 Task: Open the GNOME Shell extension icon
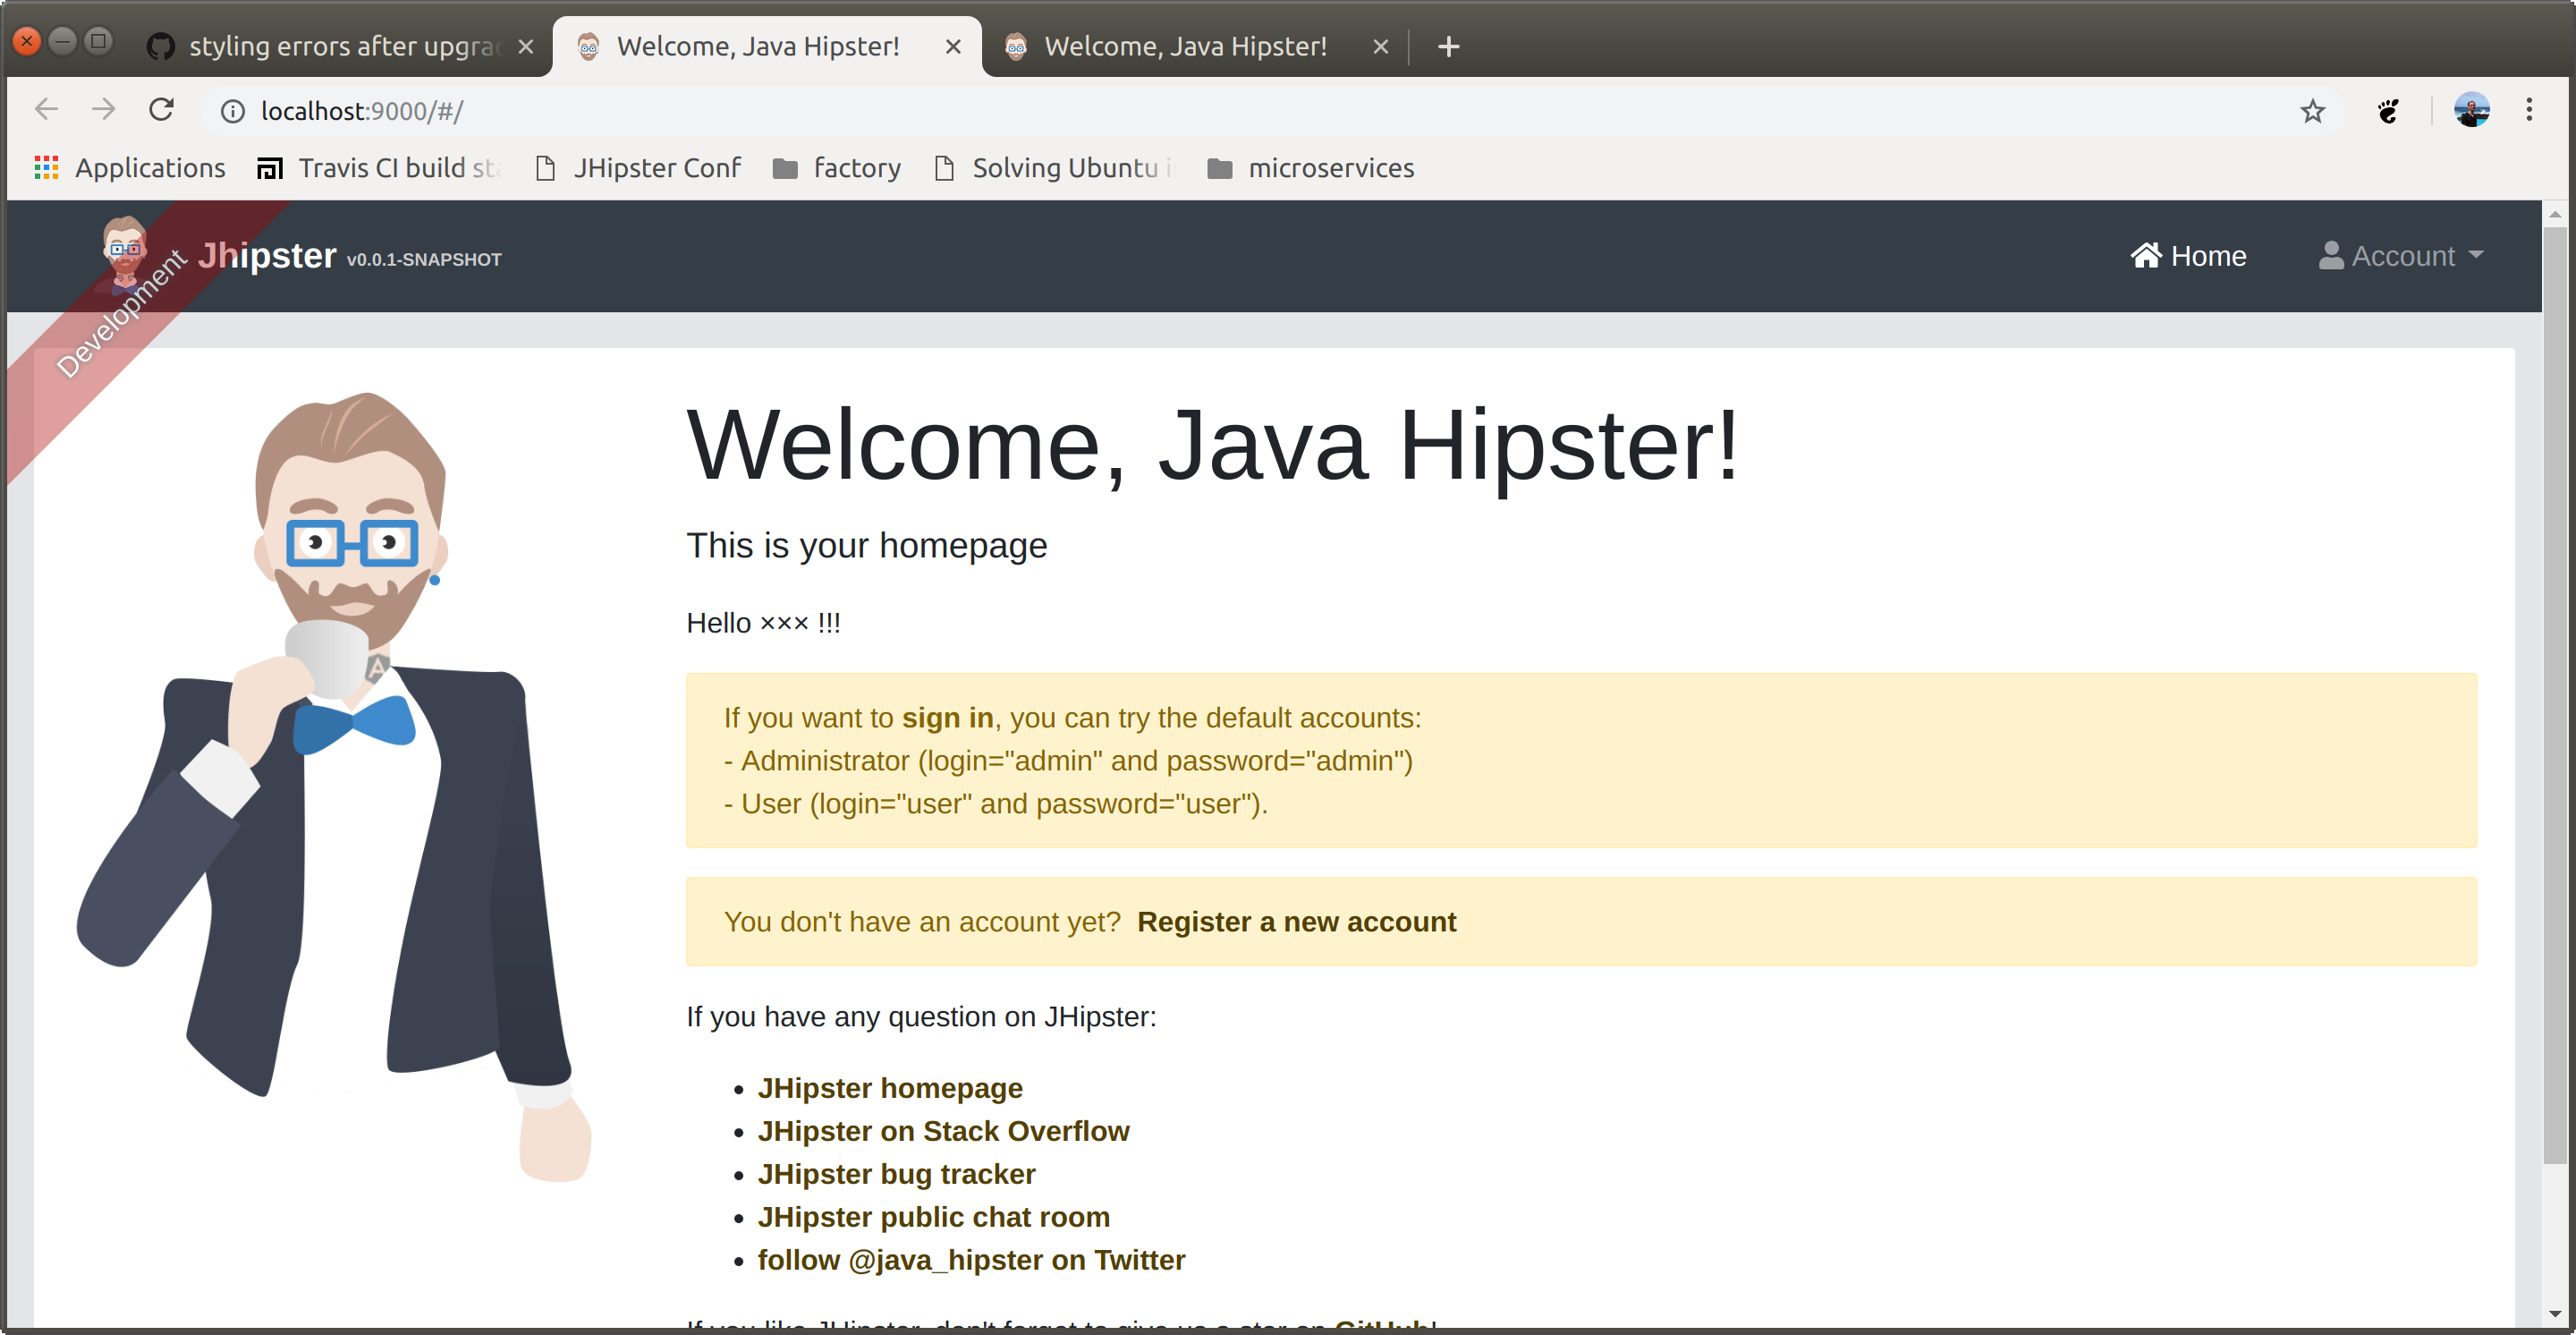2388,111
